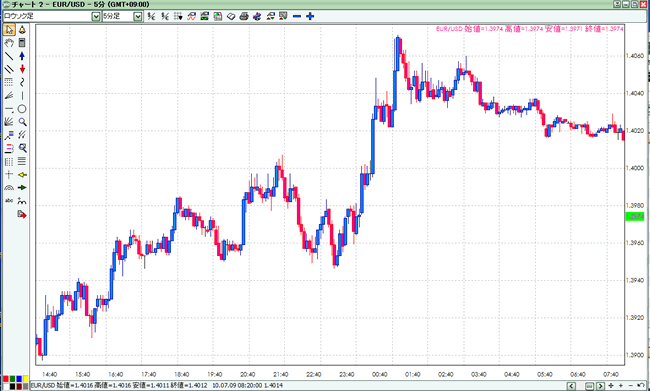The image size is (650, 391).
Task: Pick the yellow color swatch
Action: (x=26, y=379)
